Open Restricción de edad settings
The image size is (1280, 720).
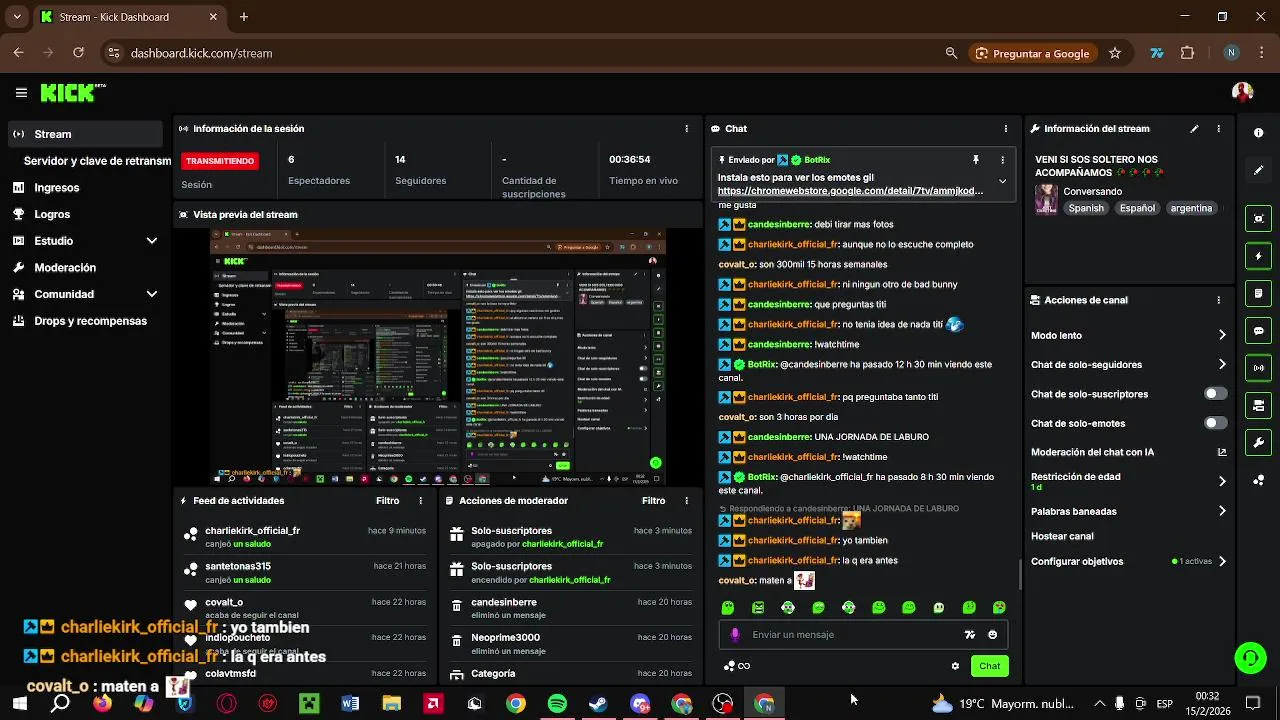coord(1128,481)
